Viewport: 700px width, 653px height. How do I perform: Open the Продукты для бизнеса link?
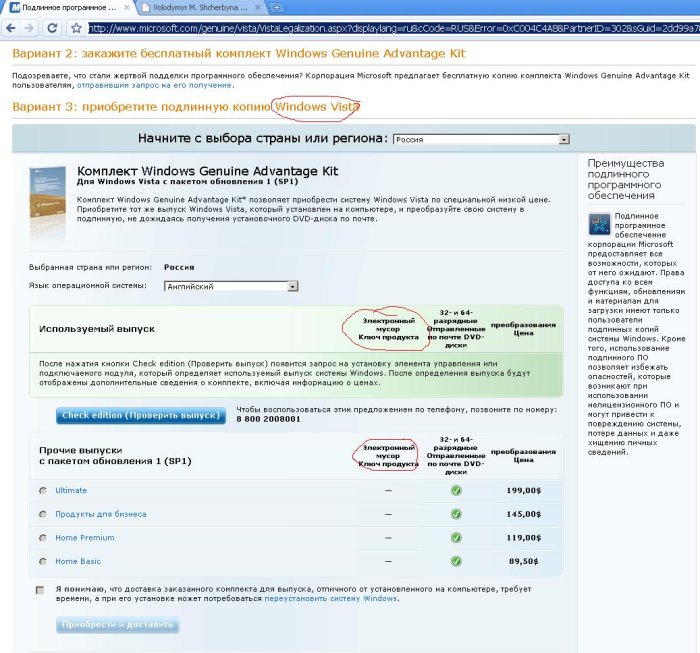click(x=100, y=514)
